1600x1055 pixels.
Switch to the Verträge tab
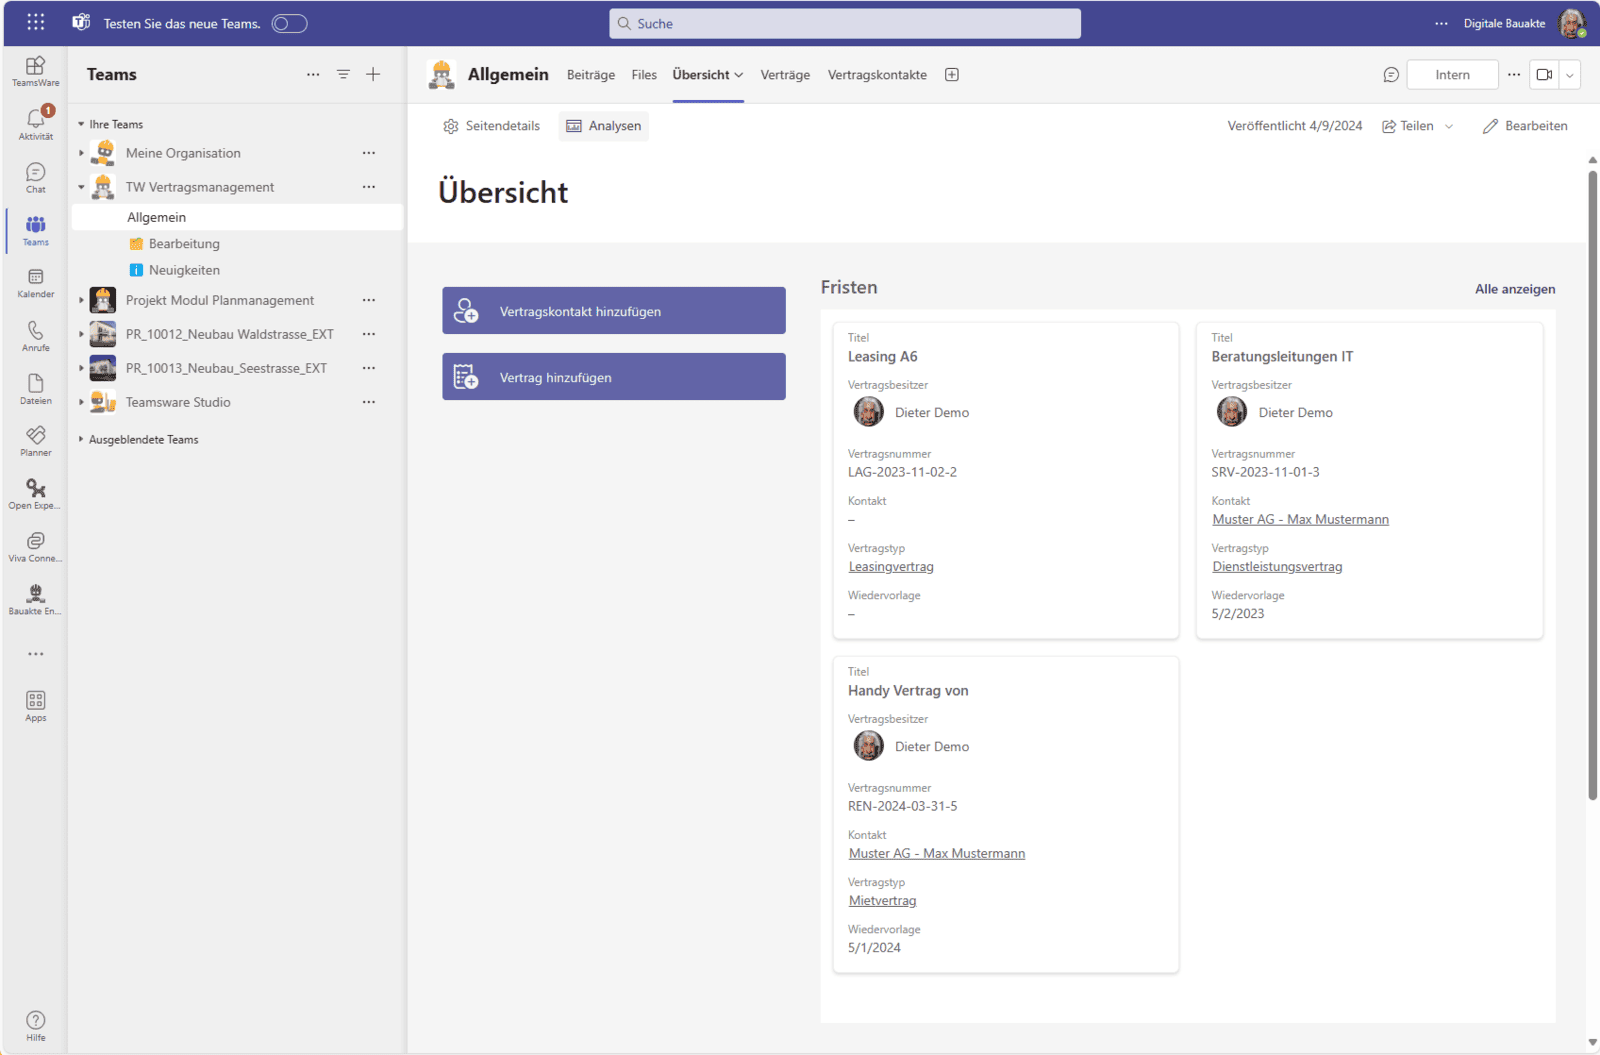tap(785, 75)
